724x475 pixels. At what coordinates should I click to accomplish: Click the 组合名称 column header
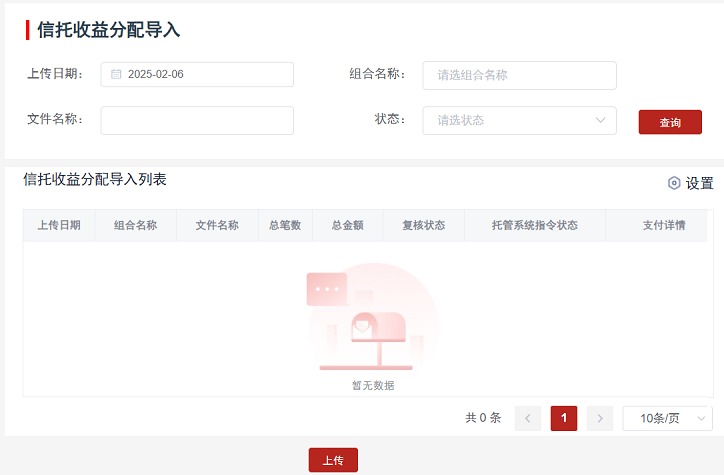pyautogui.click(x=135, y=225)
